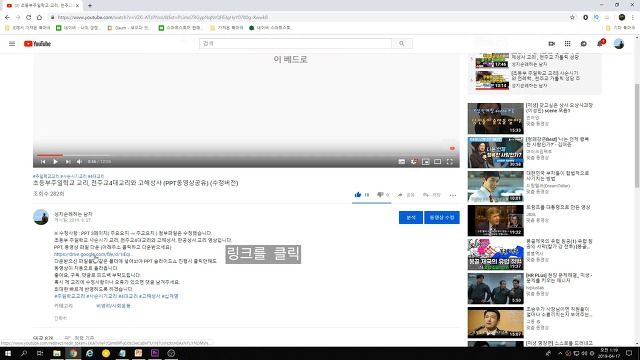Open the 몽골제국의 유럽 침공 video thumbnail
Image resolution: width=640 pixels, height=360 pixels.
[496, 255]
